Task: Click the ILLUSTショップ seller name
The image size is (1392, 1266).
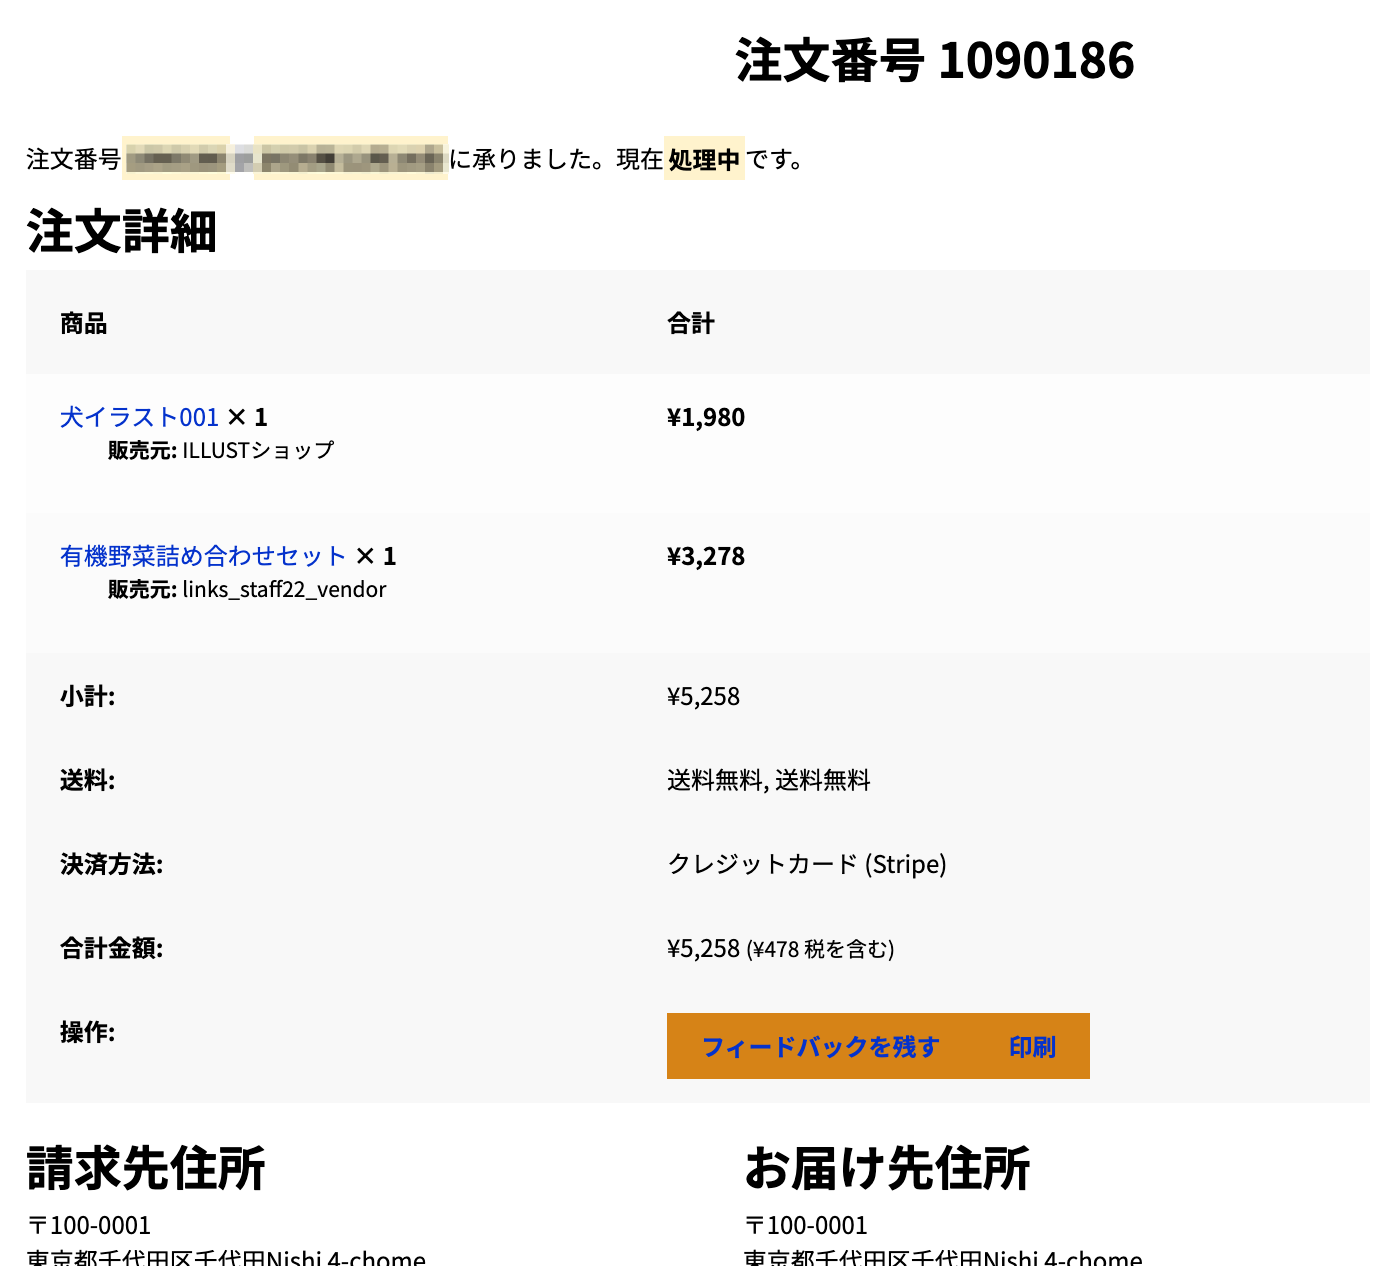Action: coord(258,451)
